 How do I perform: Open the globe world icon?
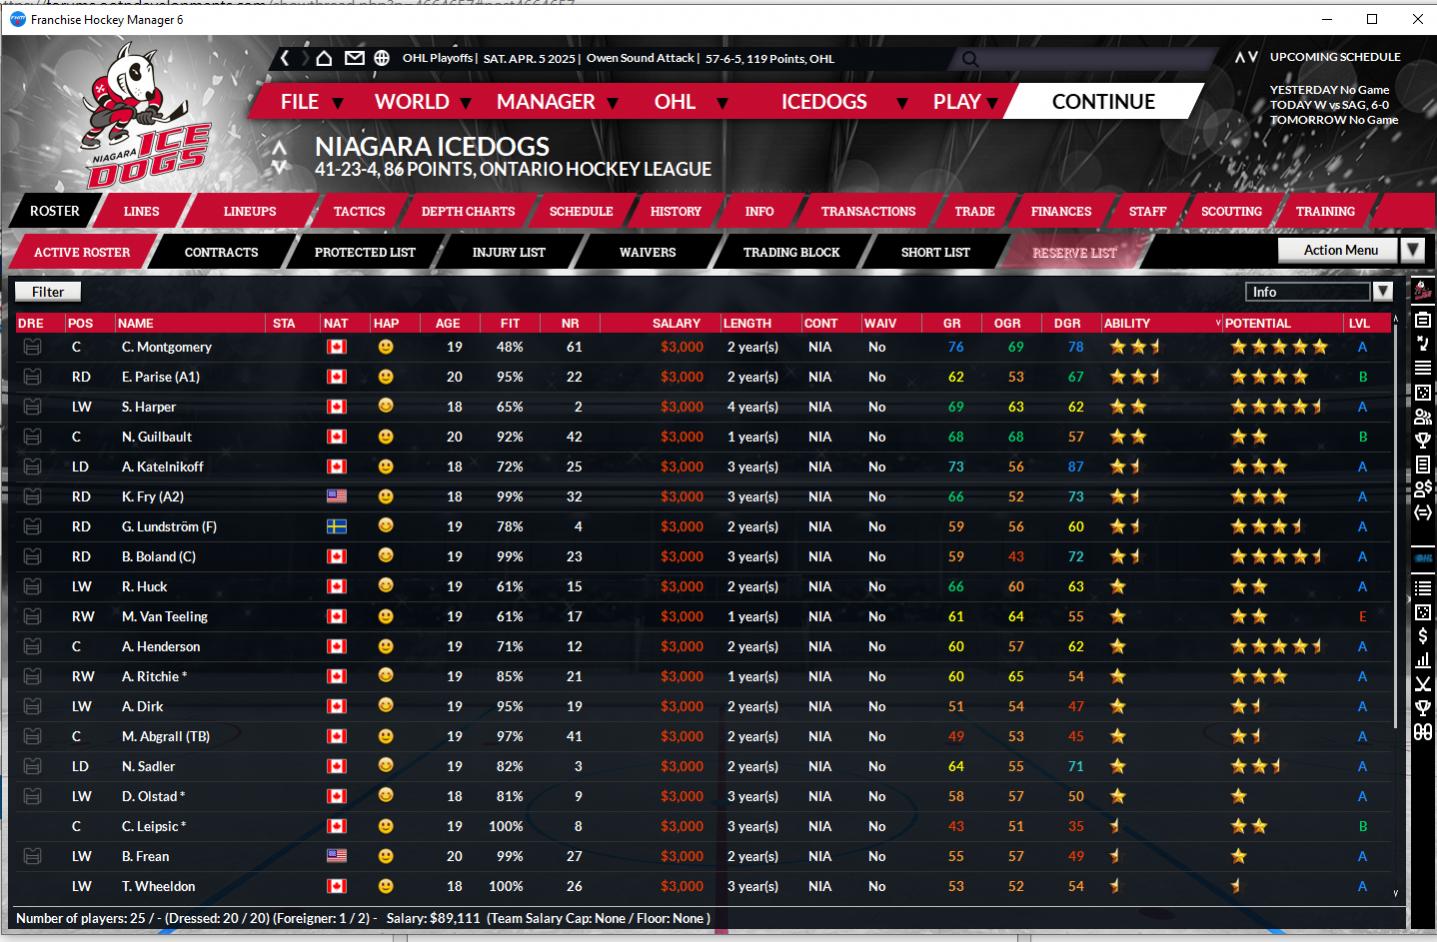click(x=382, y=58)
